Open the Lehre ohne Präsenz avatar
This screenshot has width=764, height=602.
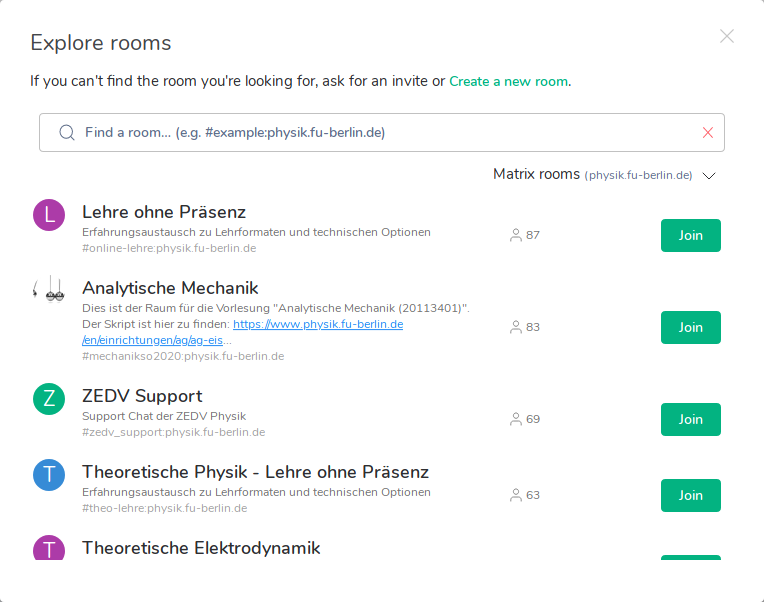coord(49,214)
